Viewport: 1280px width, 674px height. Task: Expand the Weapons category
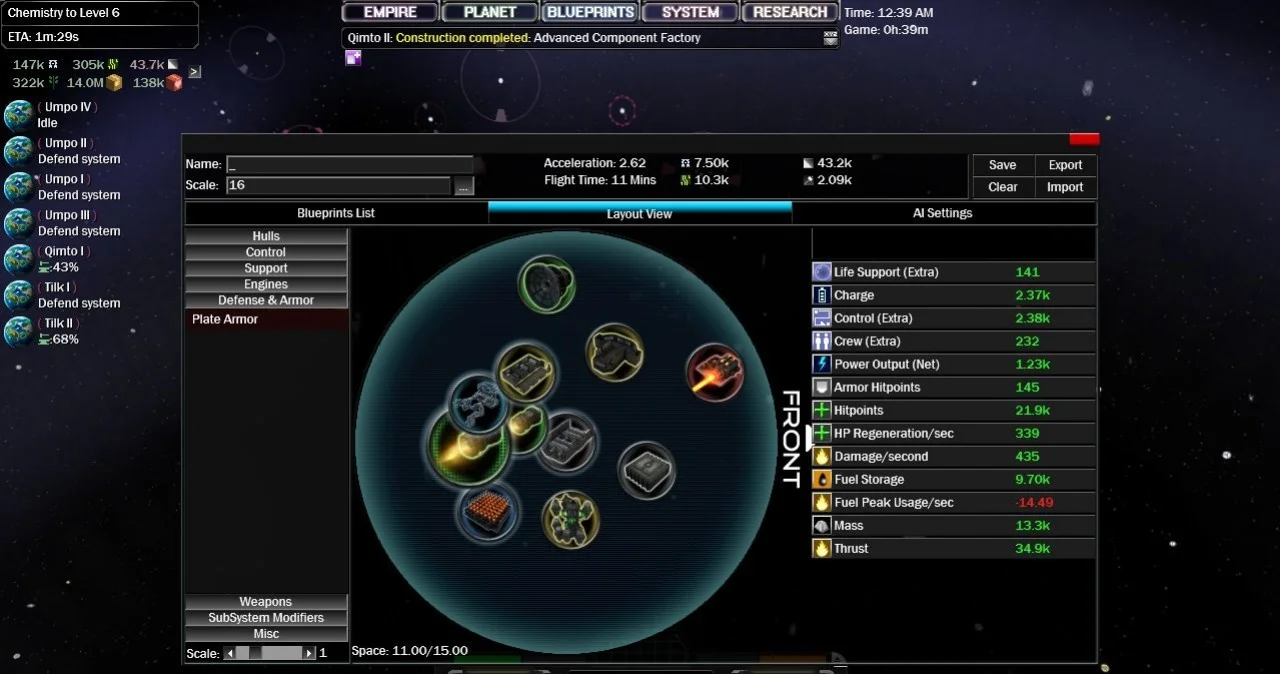pyautogui.click(x=266, y=602)
